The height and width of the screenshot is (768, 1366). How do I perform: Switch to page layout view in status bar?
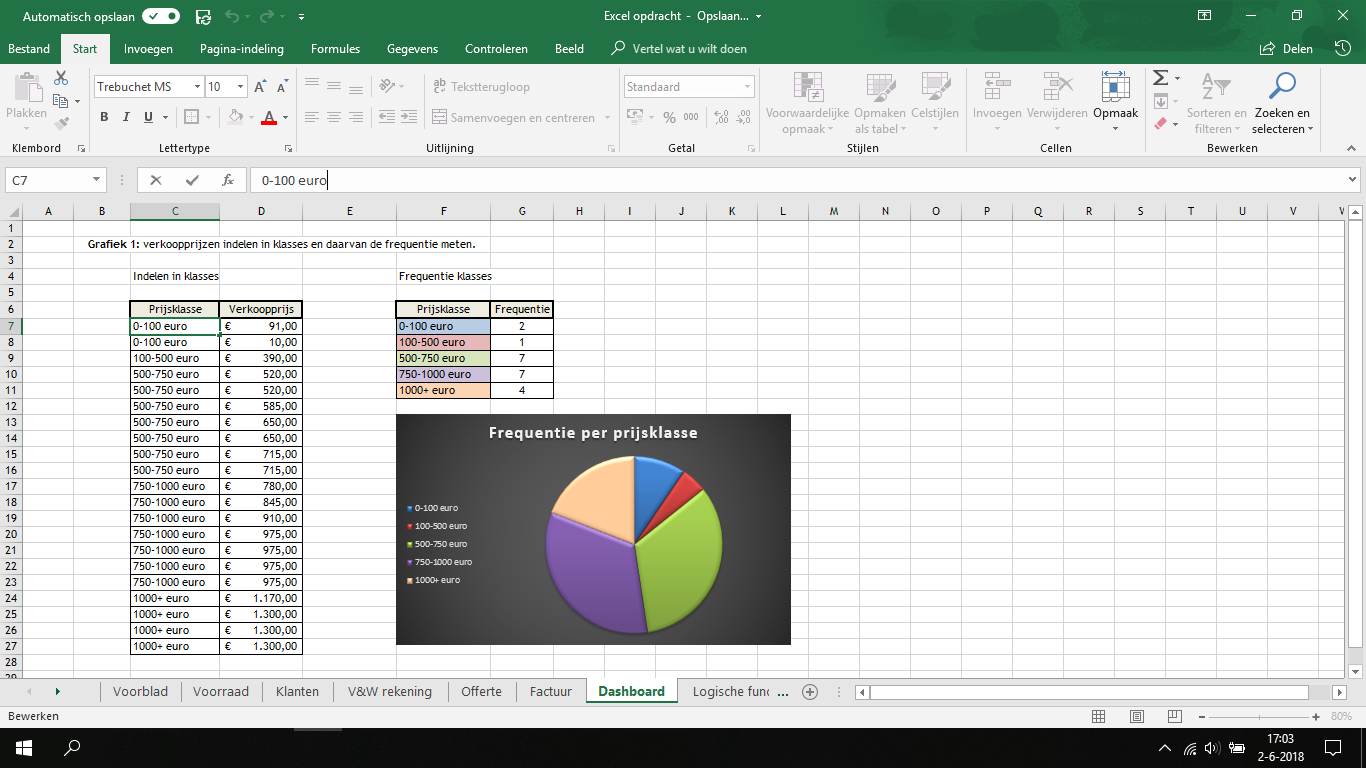coord(1137,716)
